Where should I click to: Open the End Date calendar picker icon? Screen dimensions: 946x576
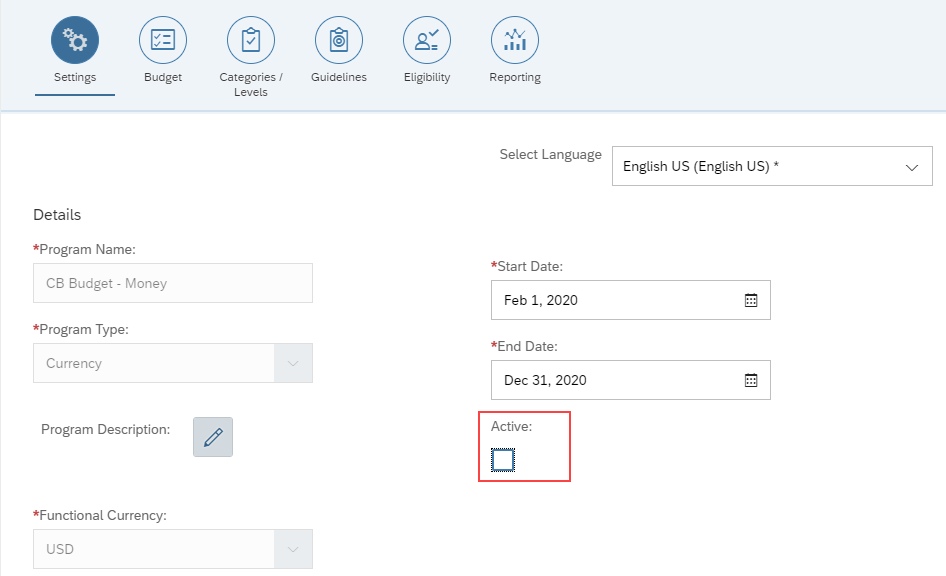click(751, 381)
